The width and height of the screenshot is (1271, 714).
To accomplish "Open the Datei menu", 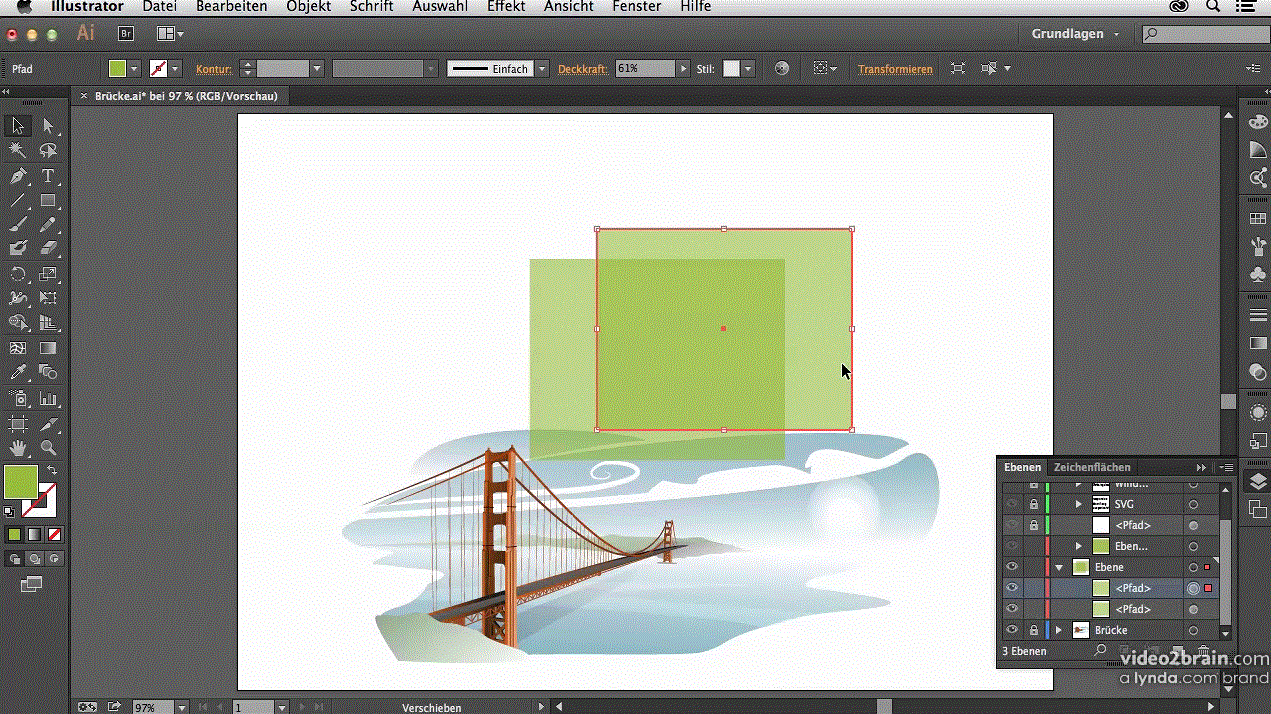I will coord(160,7).
